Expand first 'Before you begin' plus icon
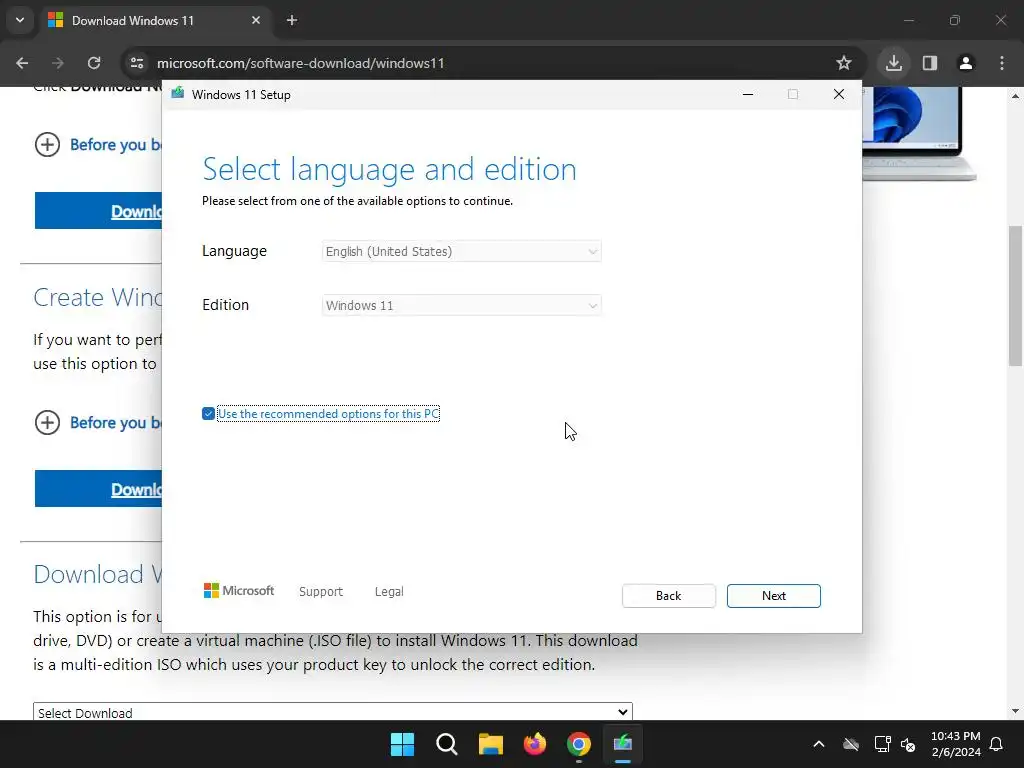 (47, 144)
